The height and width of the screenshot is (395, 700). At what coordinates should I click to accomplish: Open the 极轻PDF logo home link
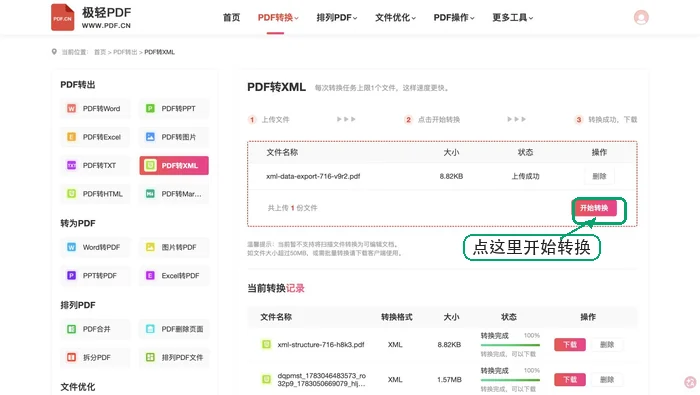point(91,17)
